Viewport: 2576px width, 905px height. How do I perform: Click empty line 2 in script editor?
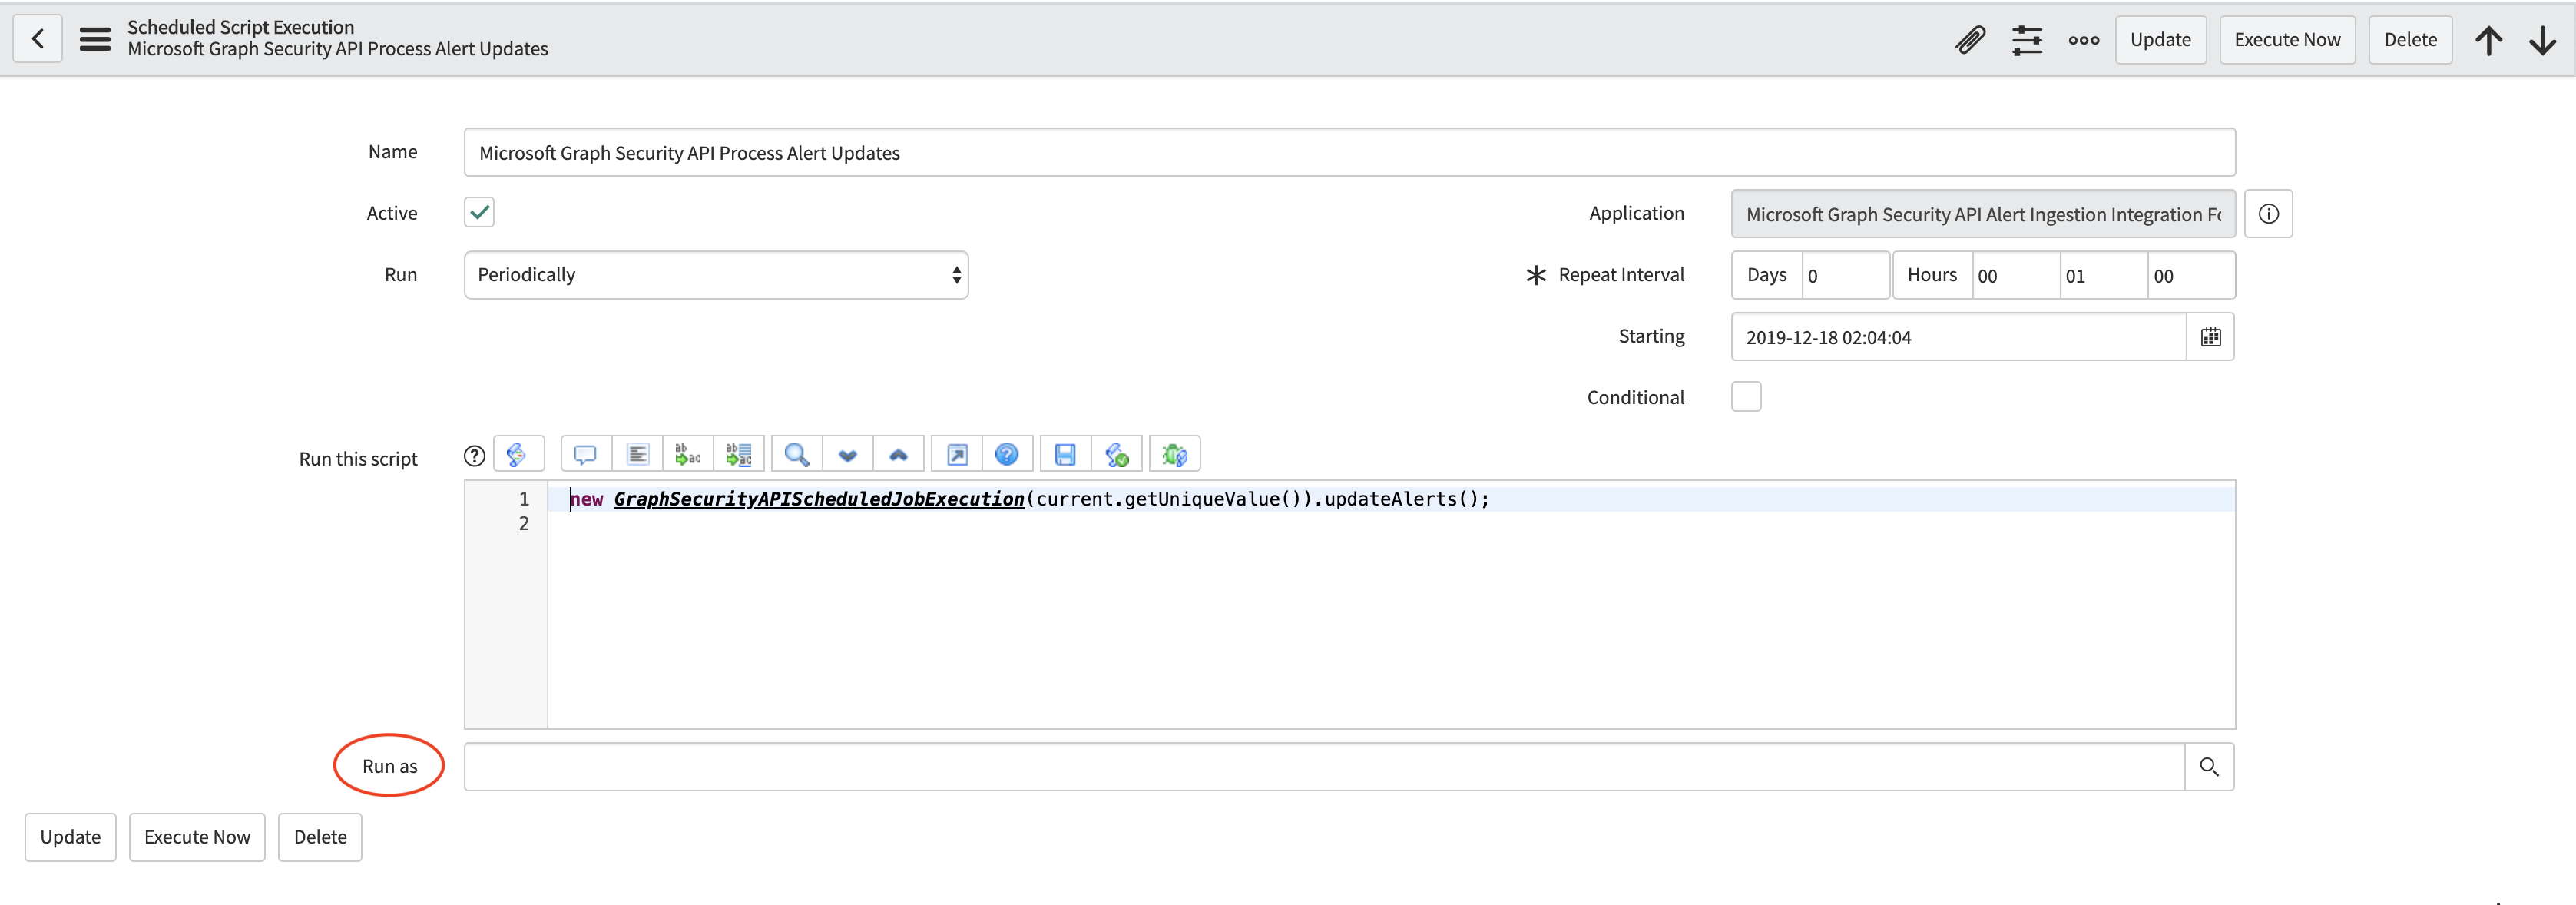click(x=1390, y=524)
